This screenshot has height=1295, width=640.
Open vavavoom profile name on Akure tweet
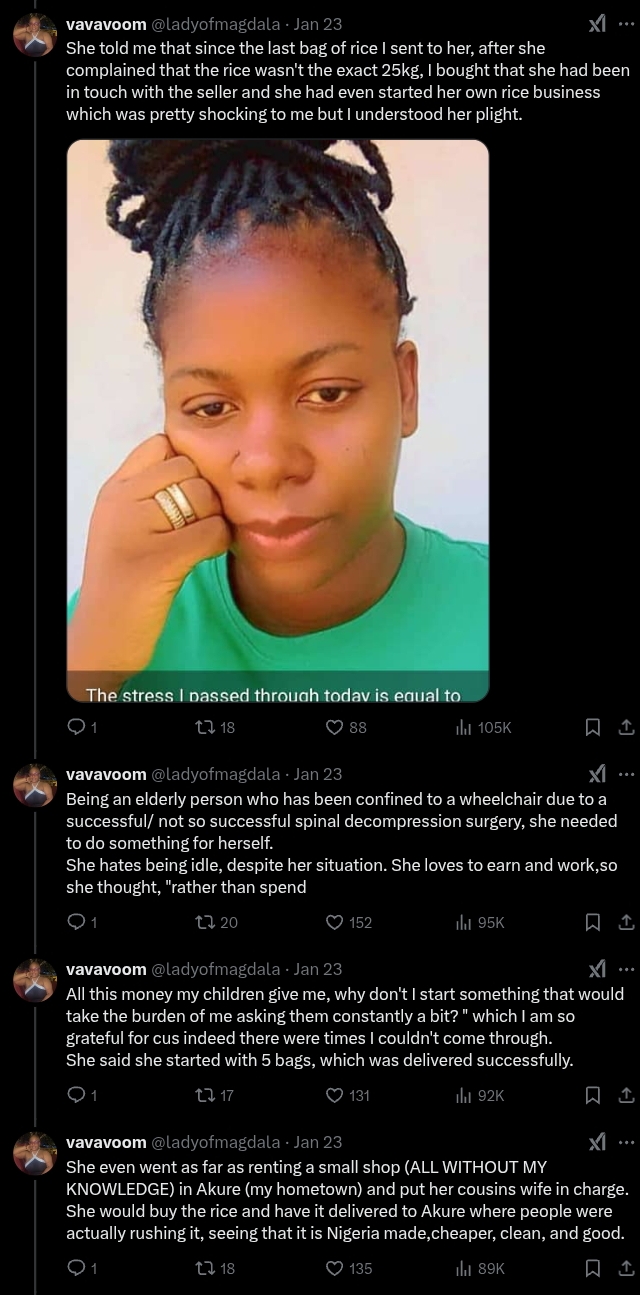[106, 1142]
